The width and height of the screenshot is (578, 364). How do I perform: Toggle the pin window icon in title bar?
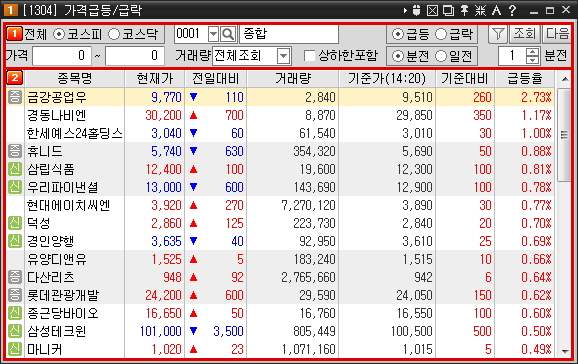464,10
